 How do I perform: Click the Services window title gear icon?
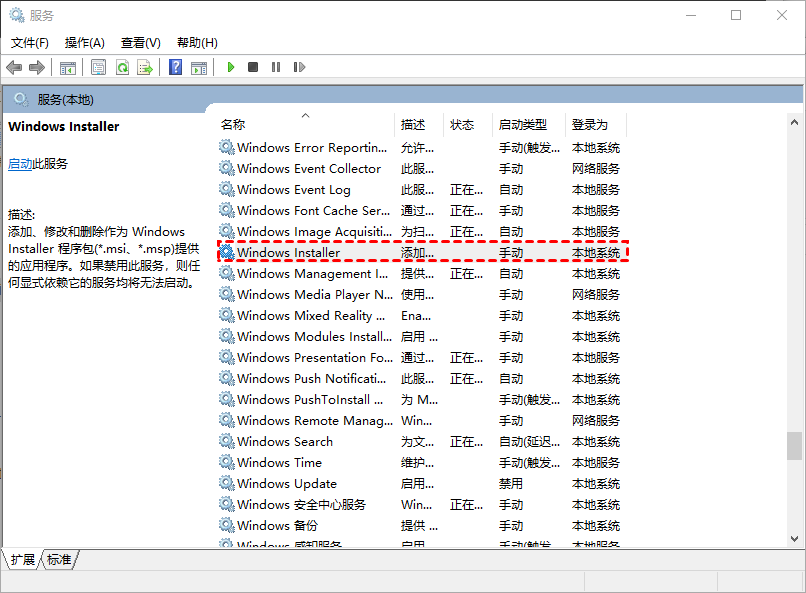[16, 15]
